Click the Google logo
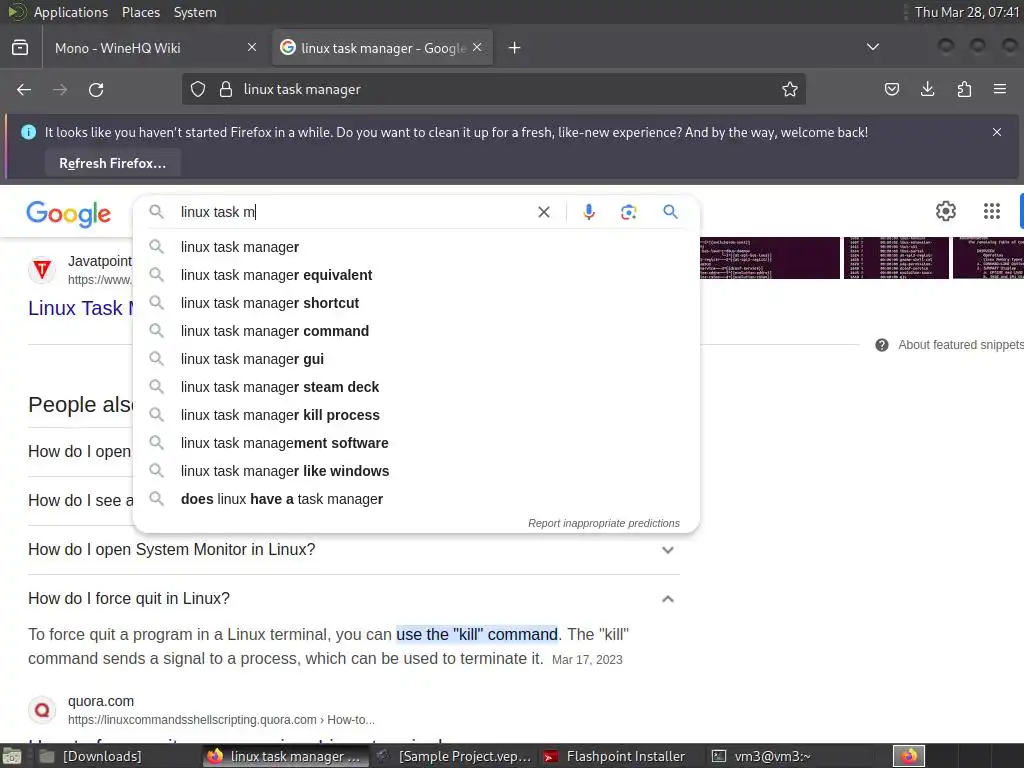This screenshot has width=1024, height=768. pyautogui.click(x=69, y=214)
